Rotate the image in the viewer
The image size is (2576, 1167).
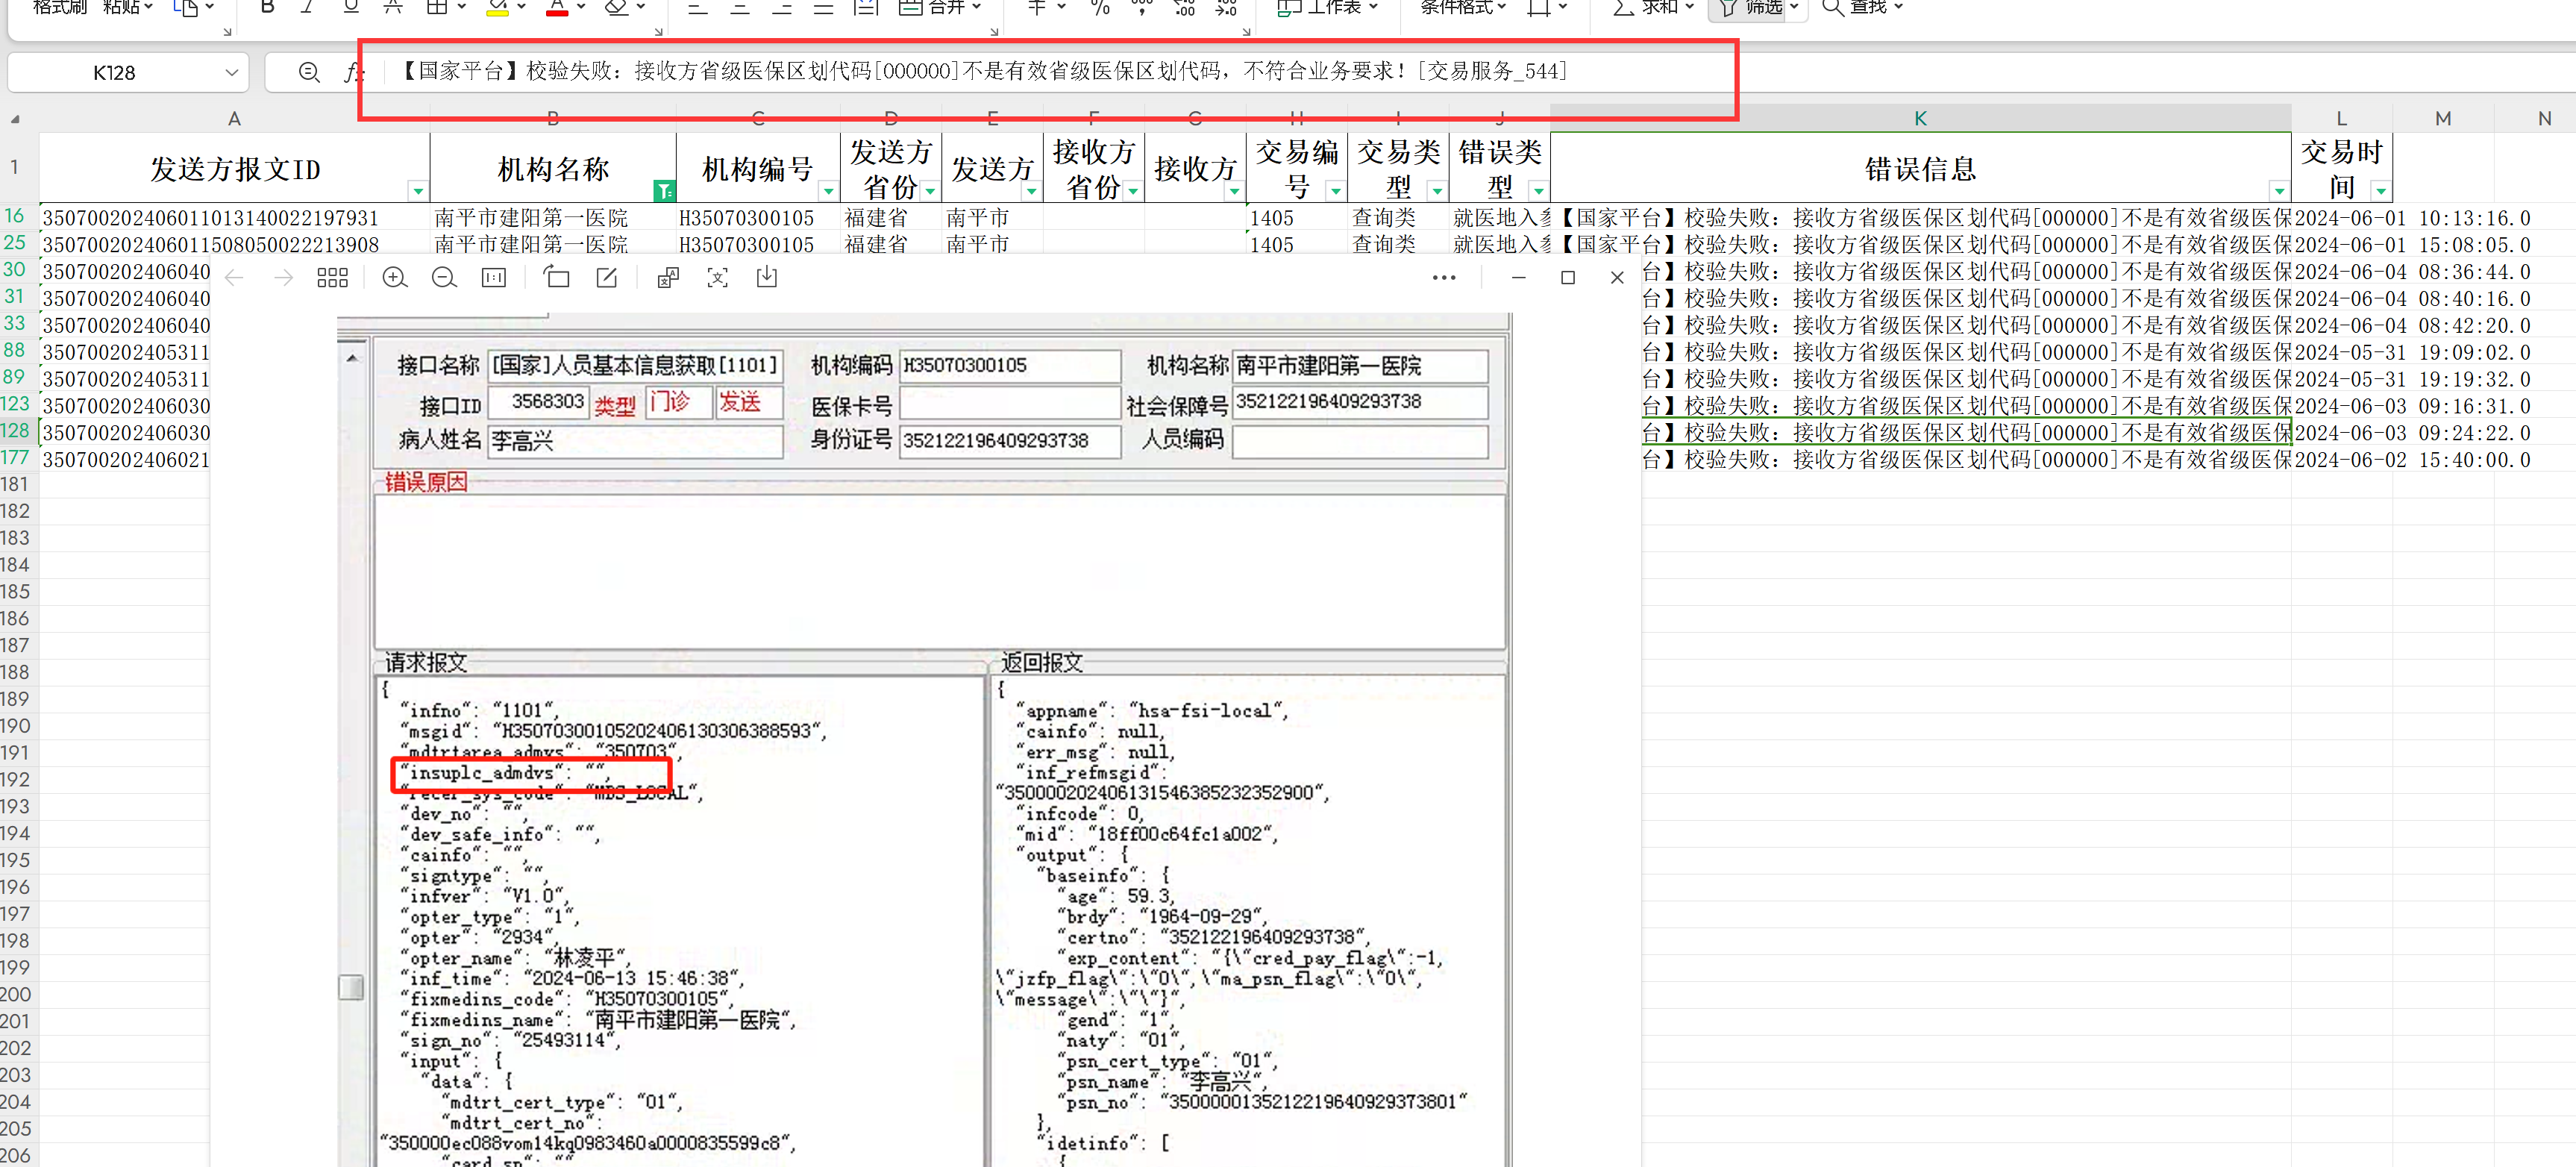click(557, 278)
